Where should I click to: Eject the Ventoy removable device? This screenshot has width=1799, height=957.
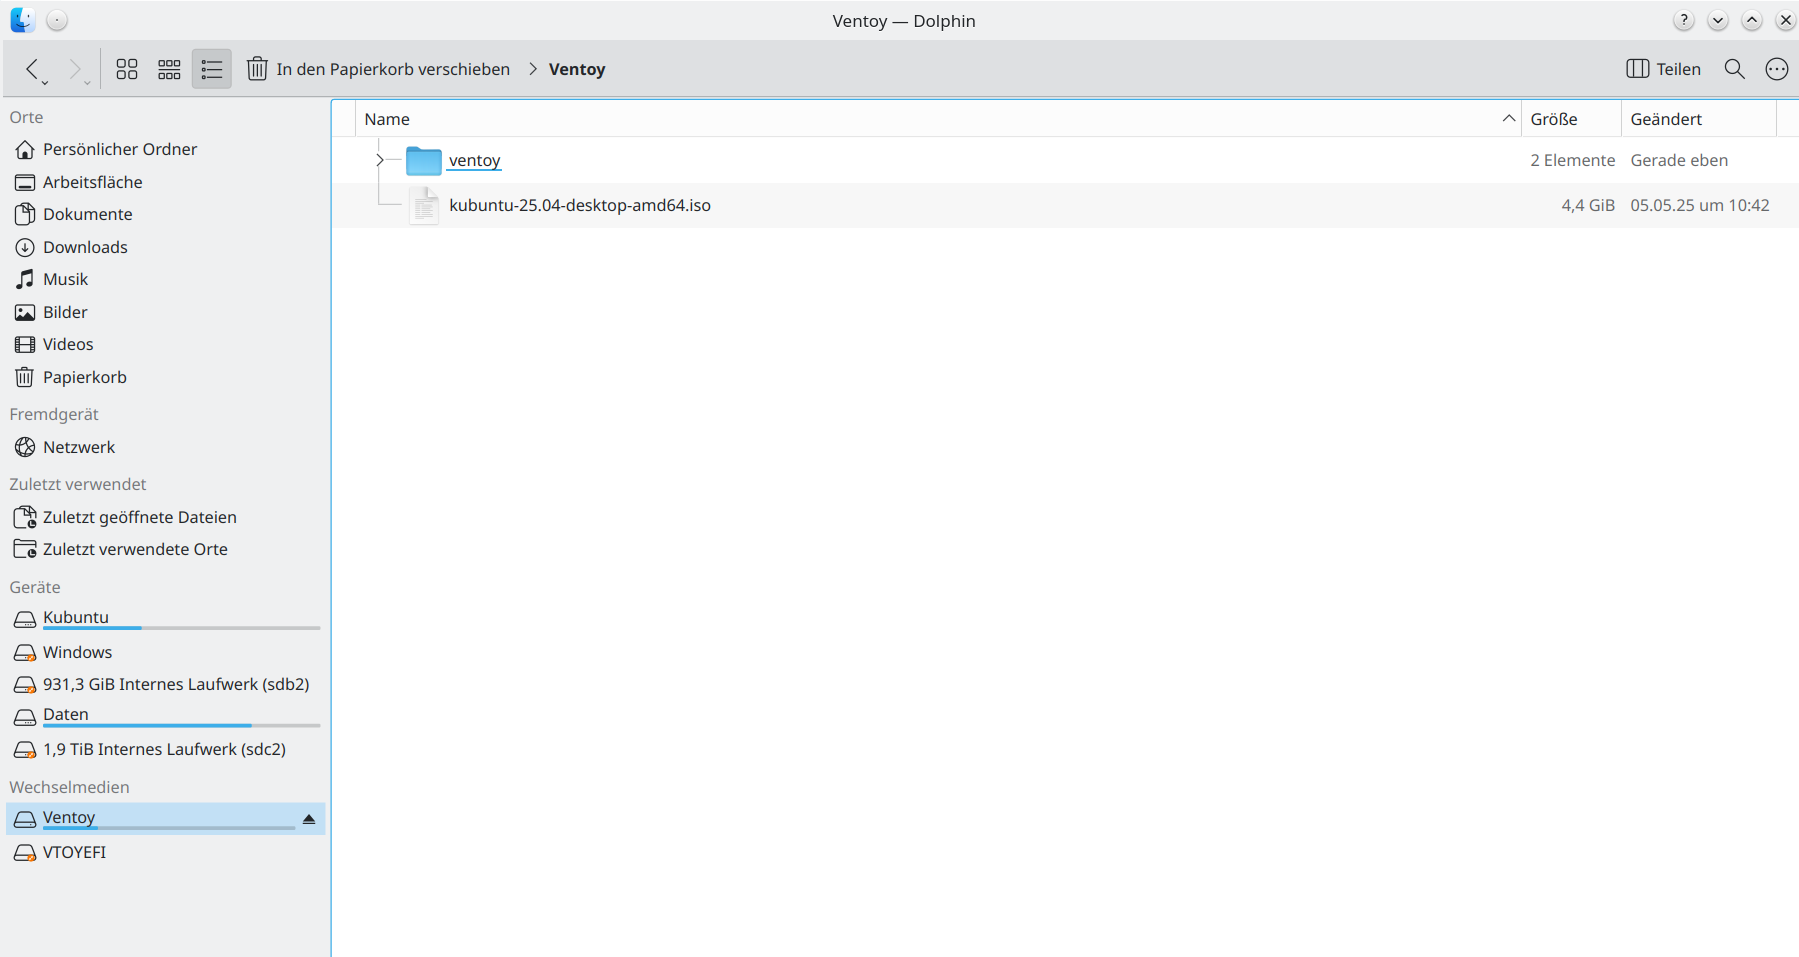[x=309, y=819]
